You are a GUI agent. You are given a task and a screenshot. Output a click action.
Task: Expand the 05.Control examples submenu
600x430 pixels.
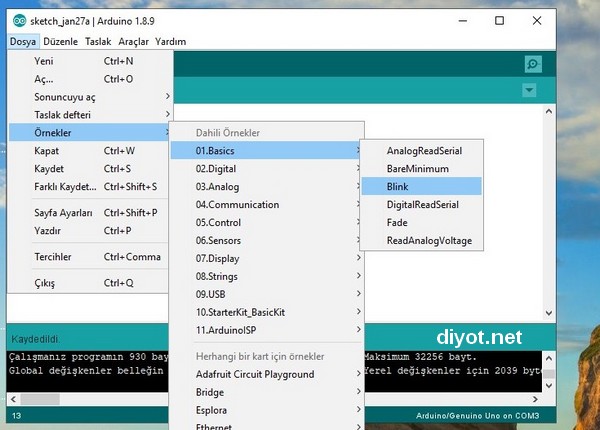[266, 223]
